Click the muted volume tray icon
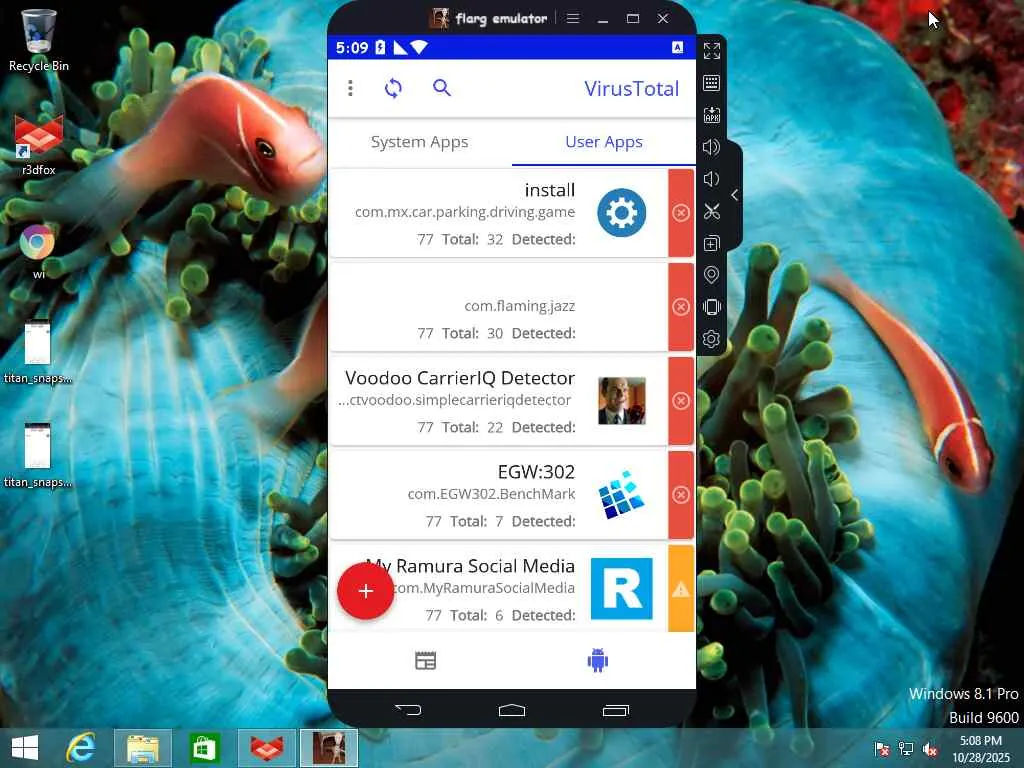This screenshot has height=768, width=1024. [x=929, y=749]
